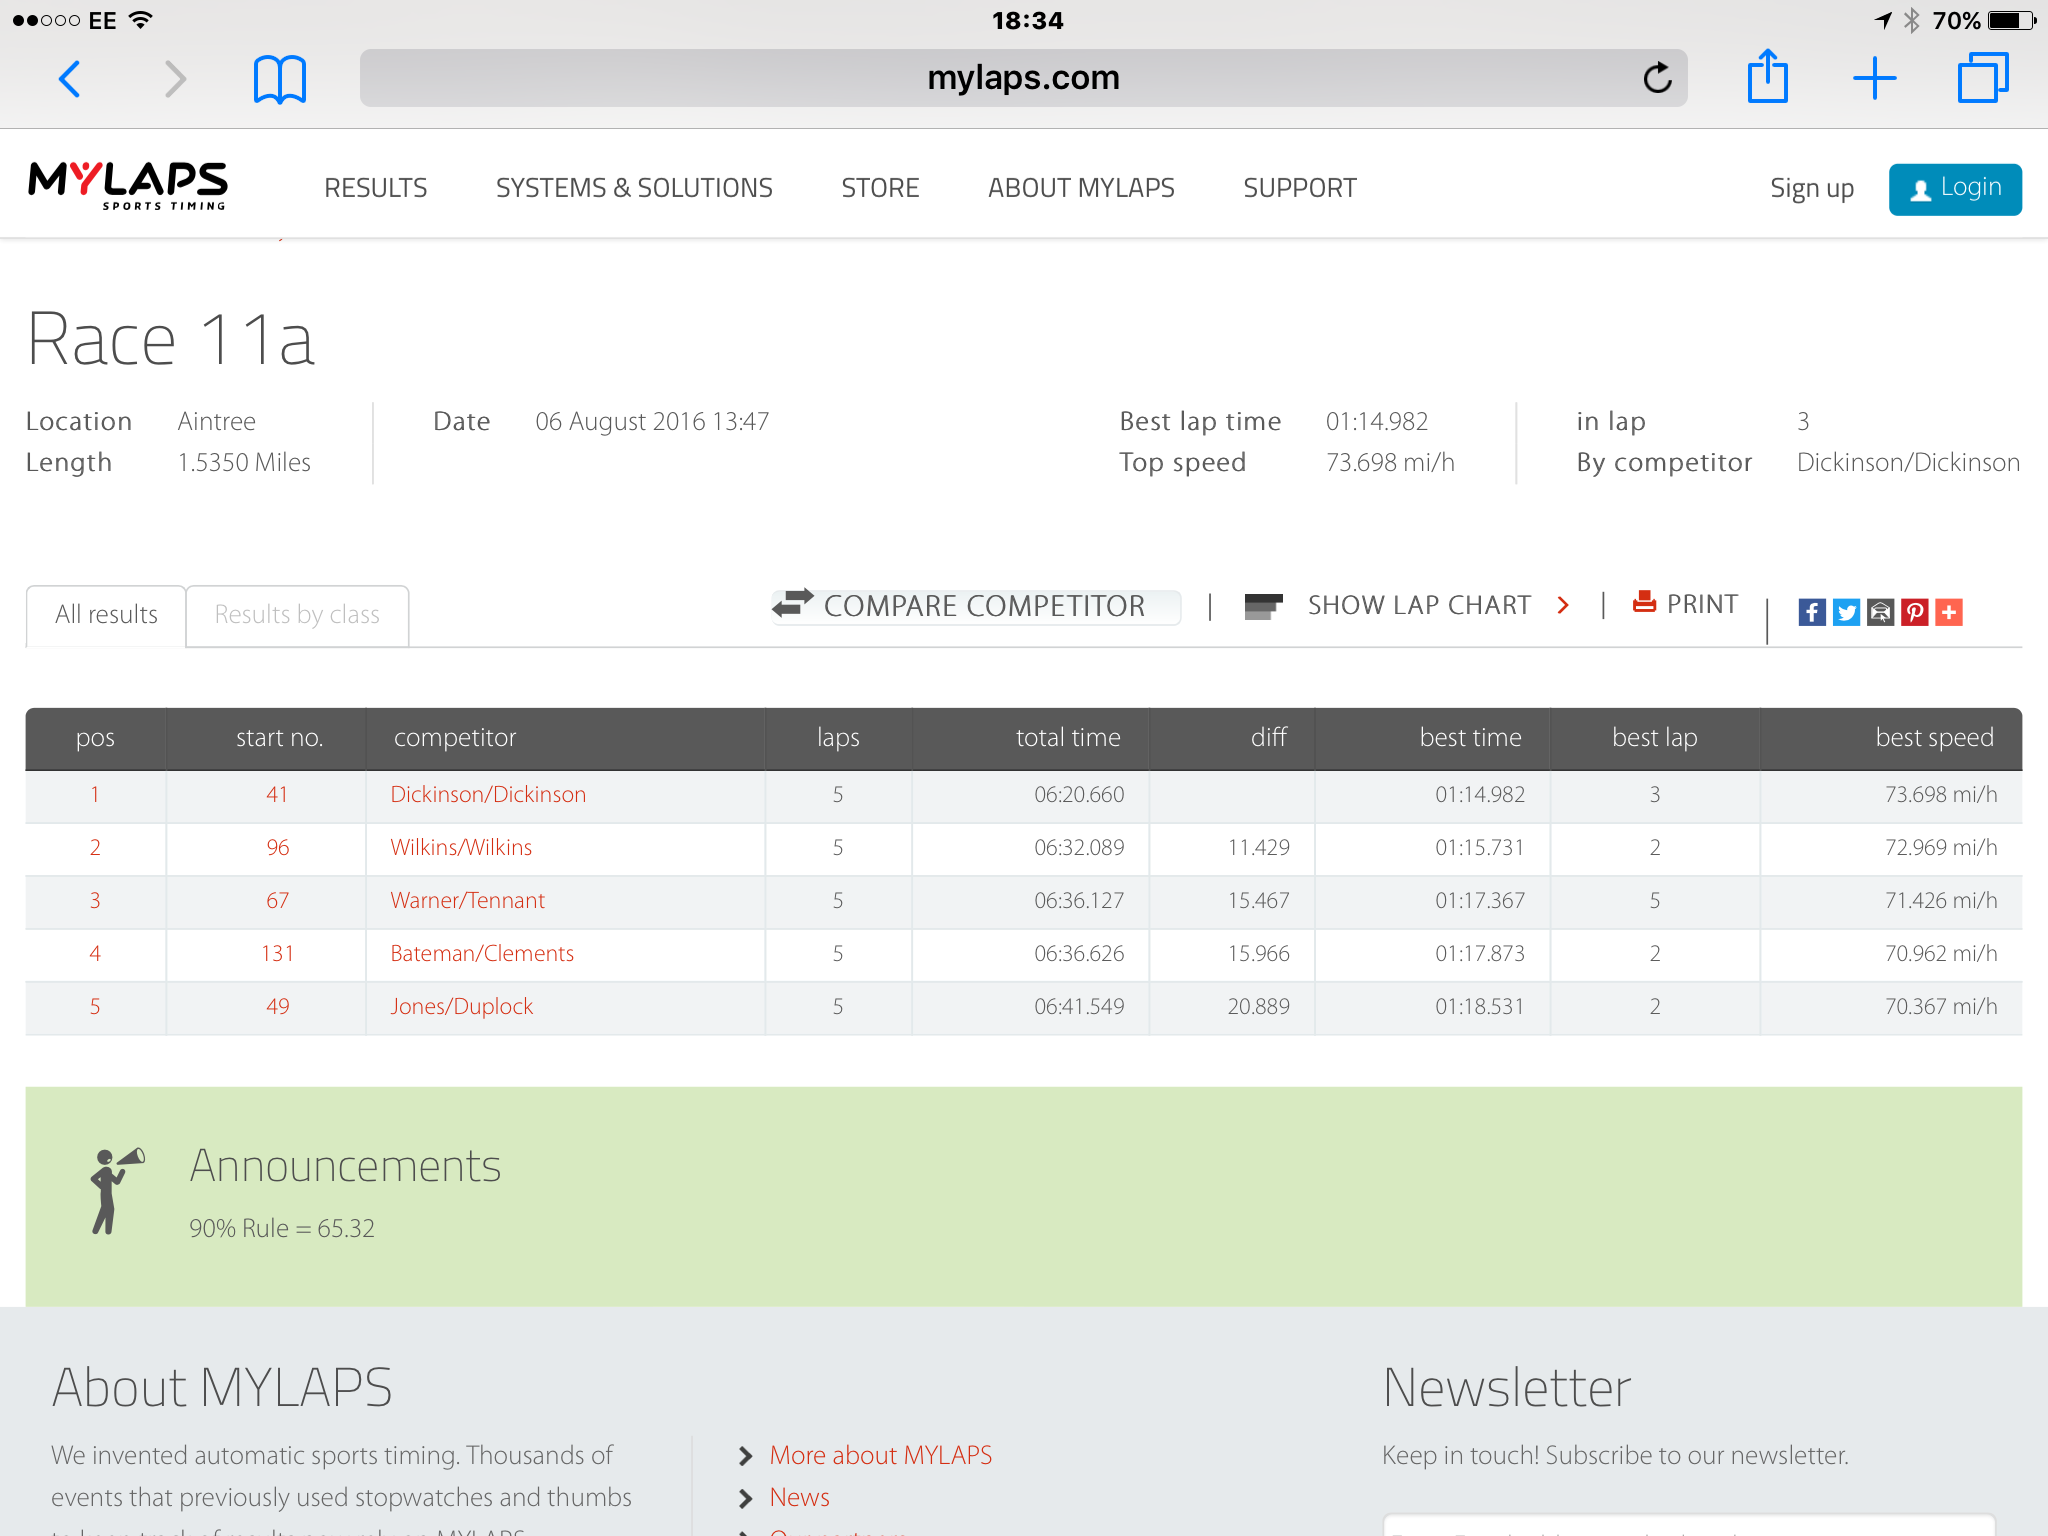The width and height of the screenshot is (2048, 1536).
Task: Share results on Twitter icon
Action: click(x=1846, y=612)
